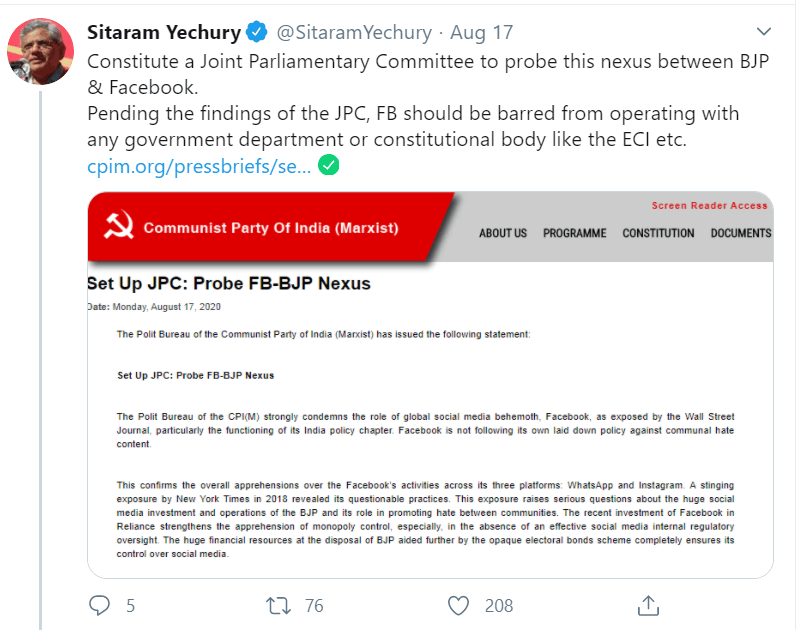The image size is (796, 630).
Task: Click the hammer and sickle logo
Action: pos(118,228)
